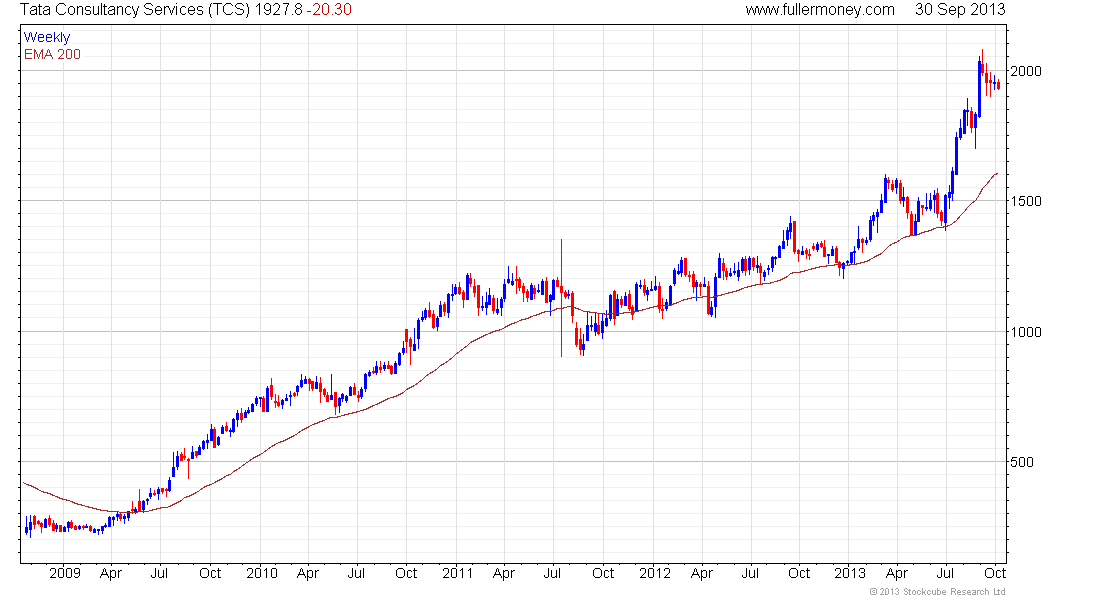The width and height of the screenshot is (1100, 600).
Task: Click the change value -20.30
Action: (x=329, y=10)
